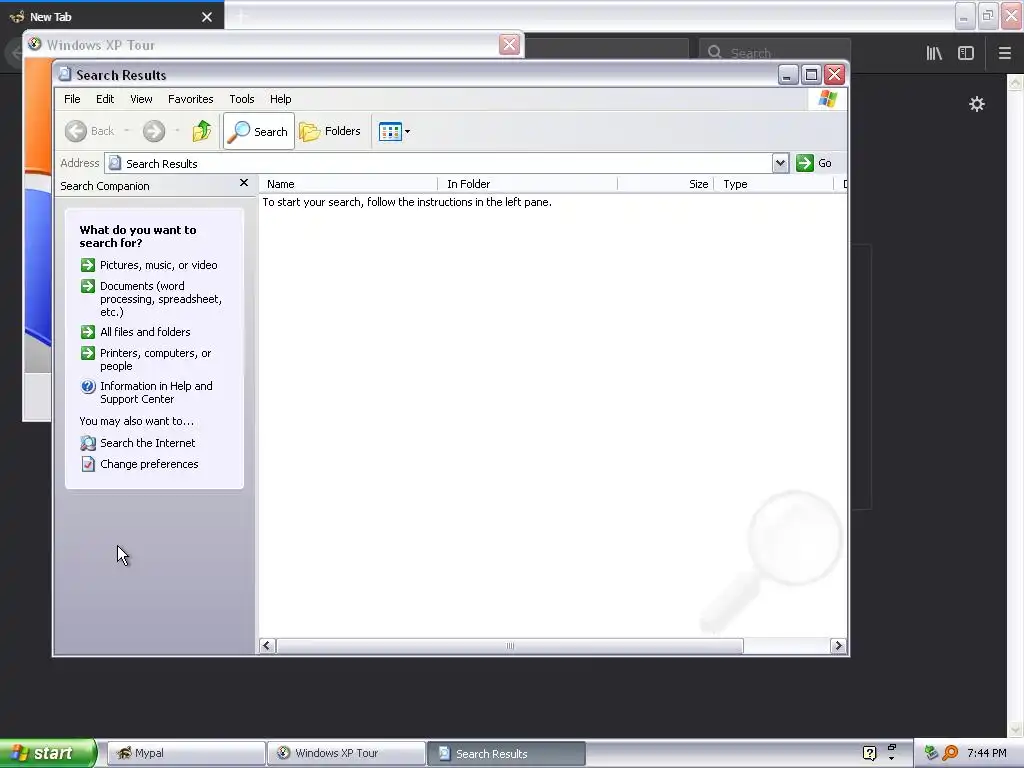Click the Forward arrow toolbar icon
This screenshot has width=1024, height=768.
tap(154, 131)
